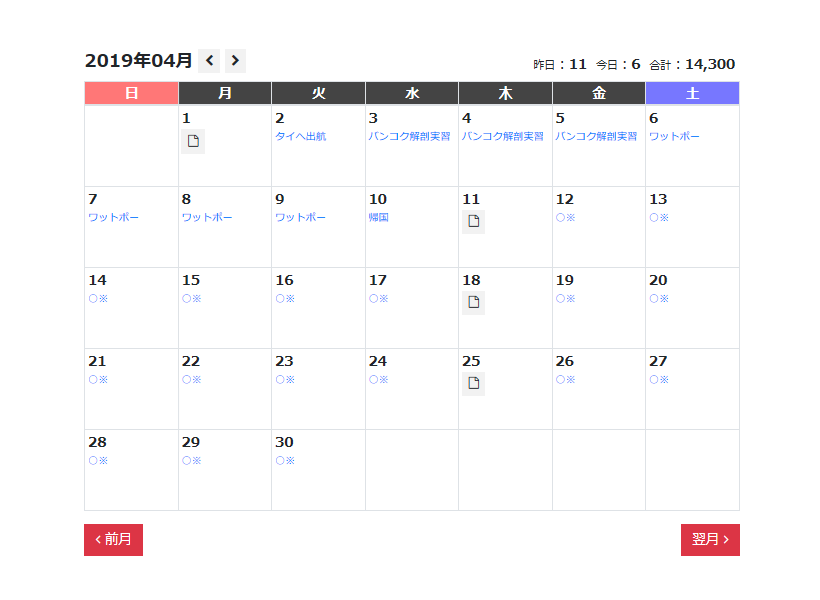The height and width of the screenshot is (600, 820).
Task: Open the ○※ entry on April 29
Action: coord(191,461)
